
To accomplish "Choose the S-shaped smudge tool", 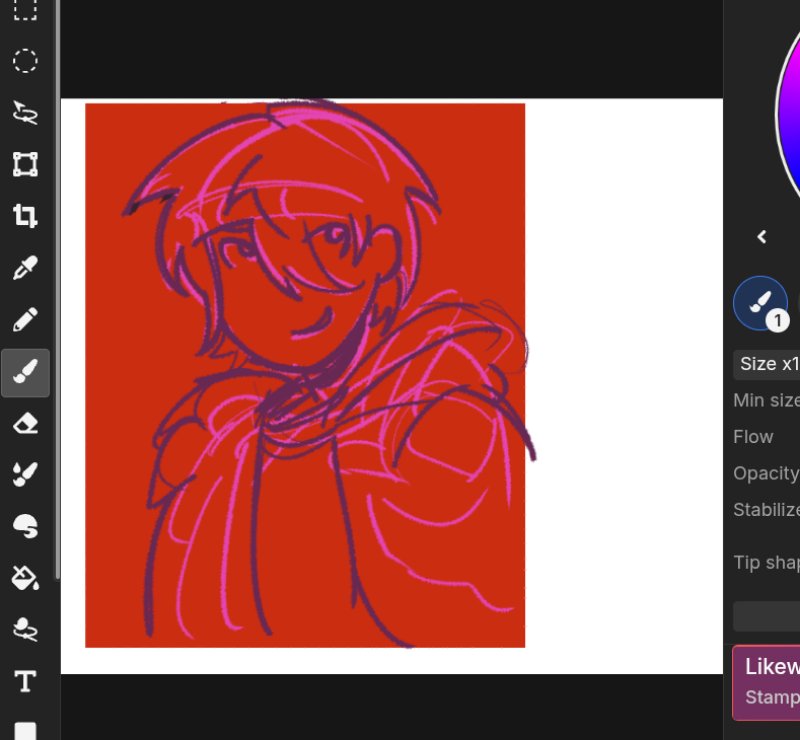I will click(25, 527).
